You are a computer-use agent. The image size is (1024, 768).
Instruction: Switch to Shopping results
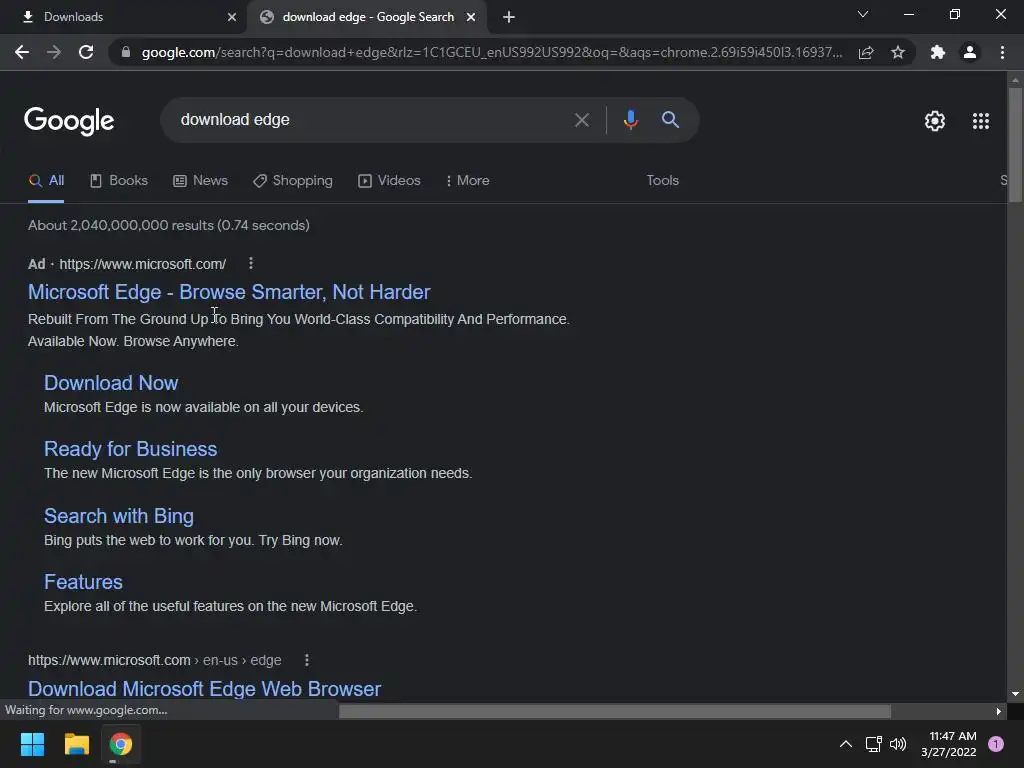pyautogui.click(x=293, y=180)
